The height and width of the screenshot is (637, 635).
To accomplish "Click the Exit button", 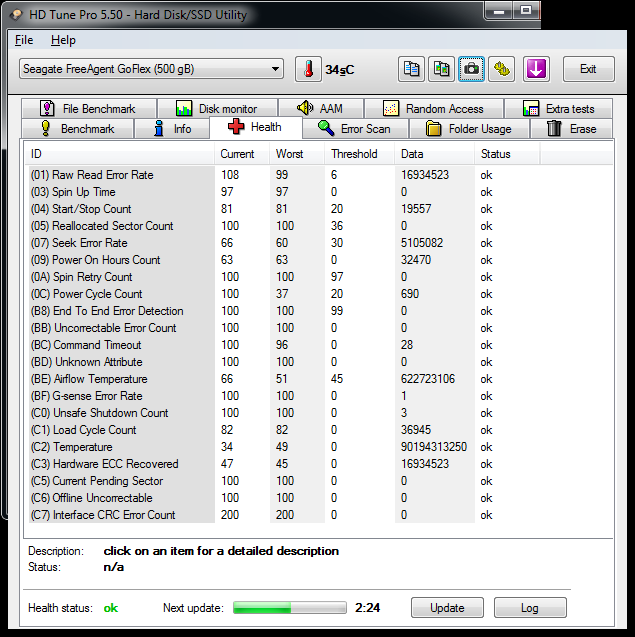I will (x=588, y=69).
